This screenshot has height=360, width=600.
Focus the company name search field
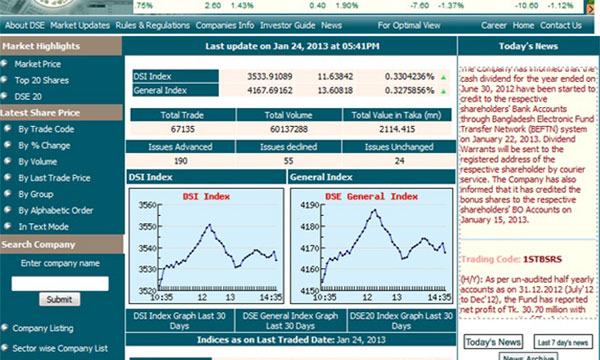(x=60, y=283)
